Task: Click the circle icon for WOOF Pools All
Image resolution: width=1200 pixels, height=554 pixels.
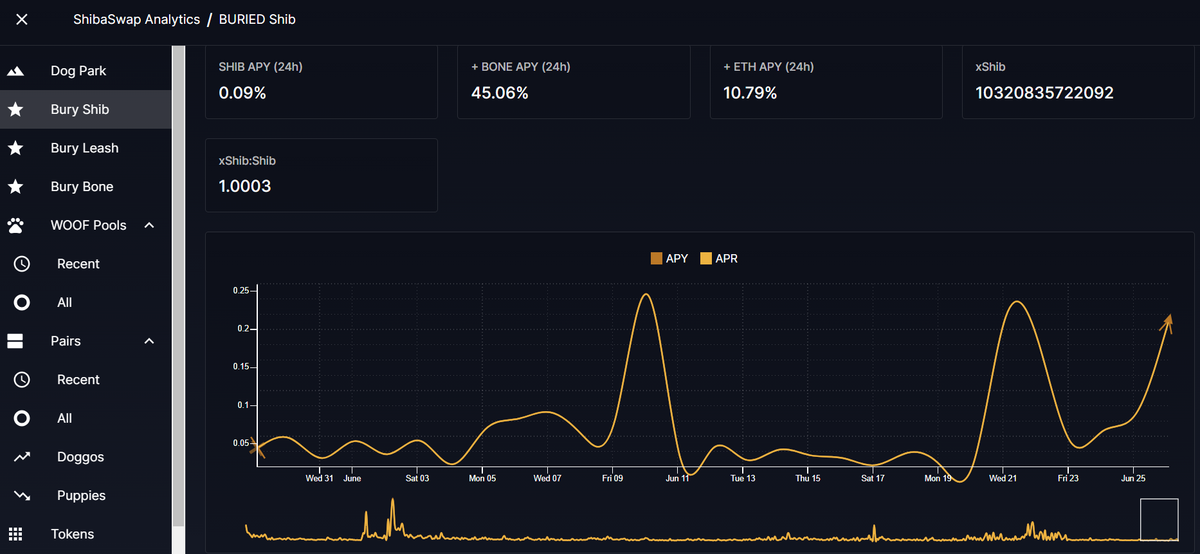Action: coord(22,302)
